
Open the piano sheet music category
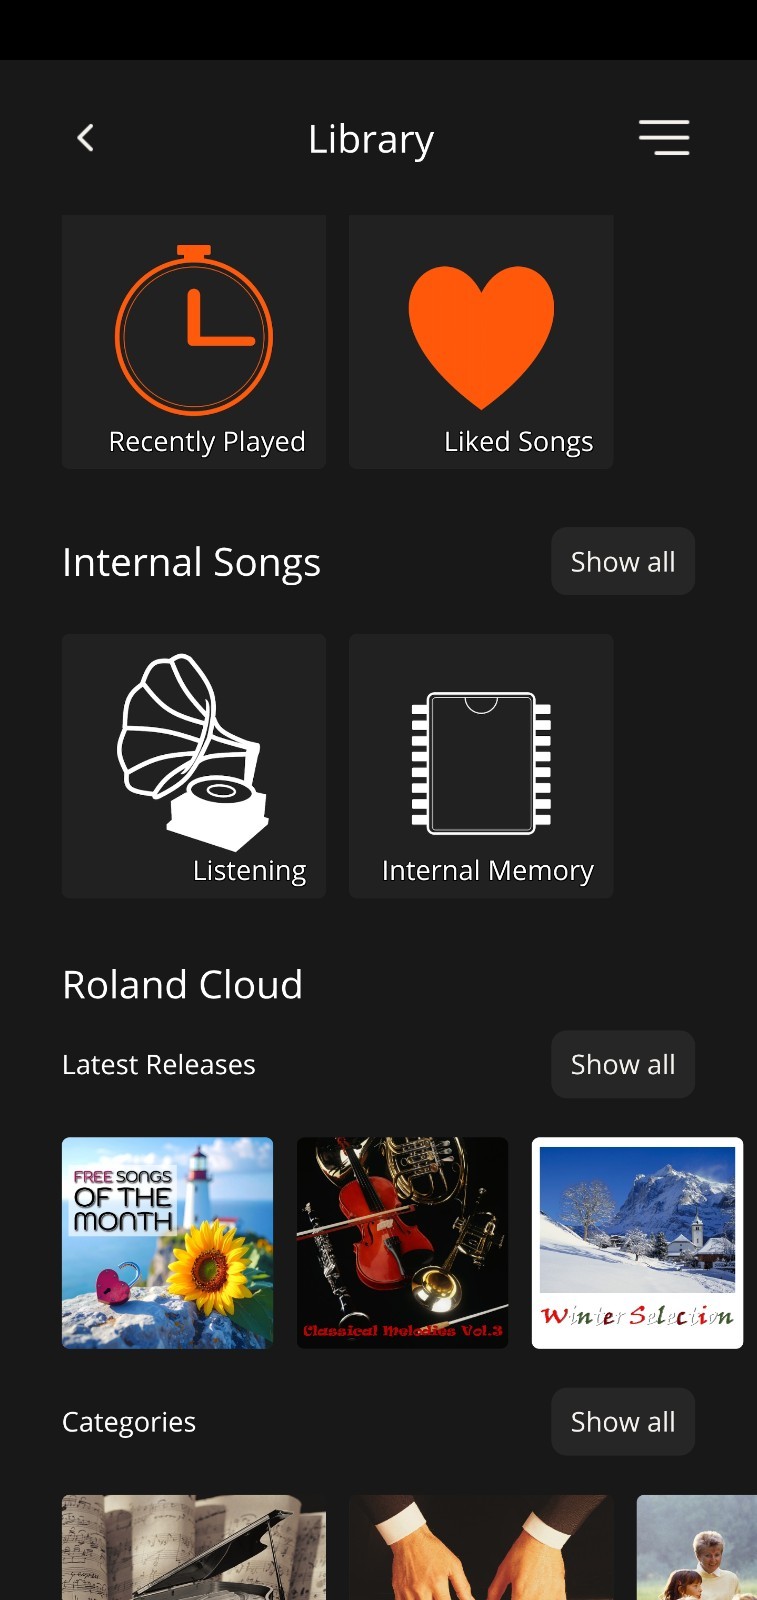tap(194, 1547)
